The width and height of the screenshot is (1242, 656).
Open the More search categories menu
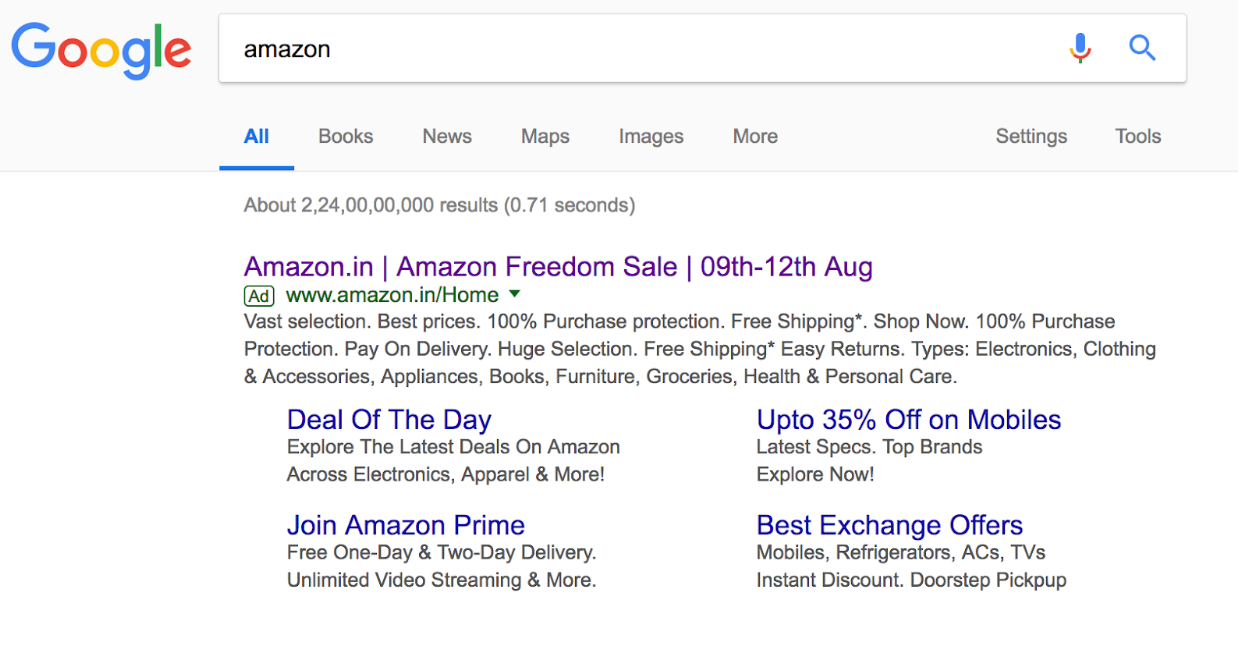click(754, 136)
